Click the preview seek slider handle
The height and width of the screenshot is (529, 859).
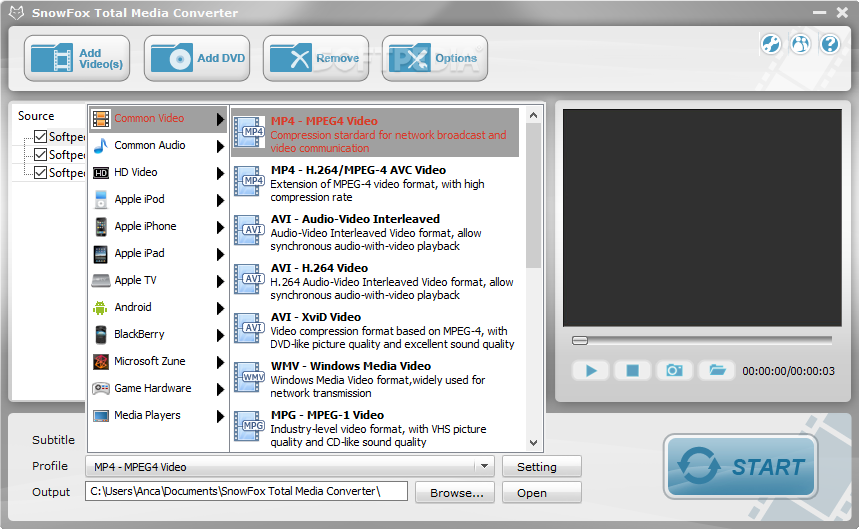[580, 341]
